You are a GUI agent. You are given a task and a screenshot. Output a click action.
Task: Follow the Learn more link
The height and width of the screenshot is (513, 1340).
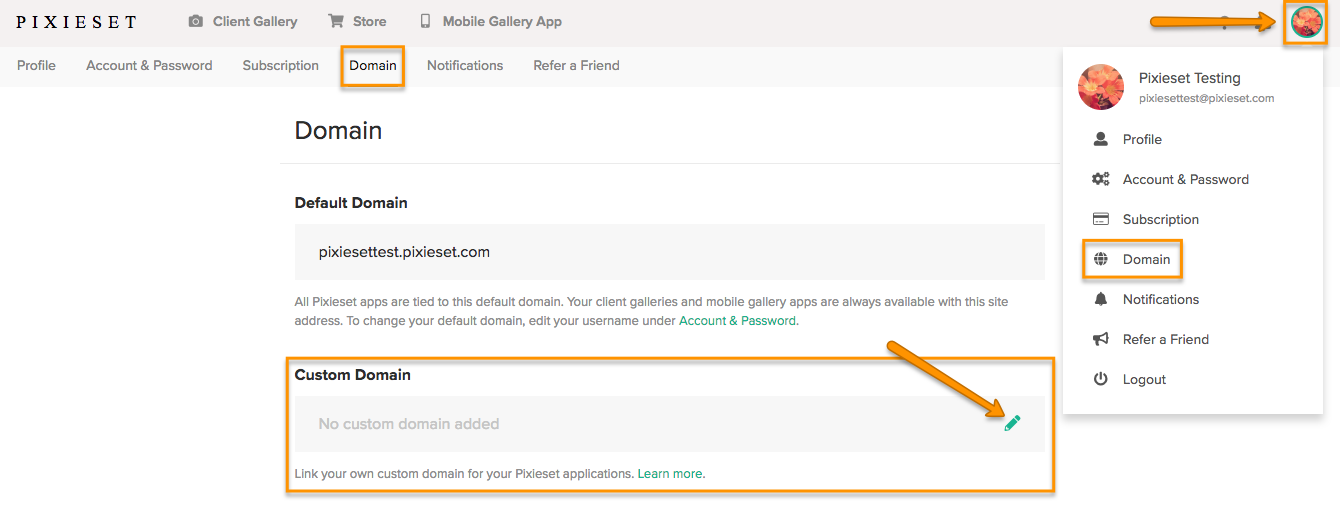click(x=671, y=474)
